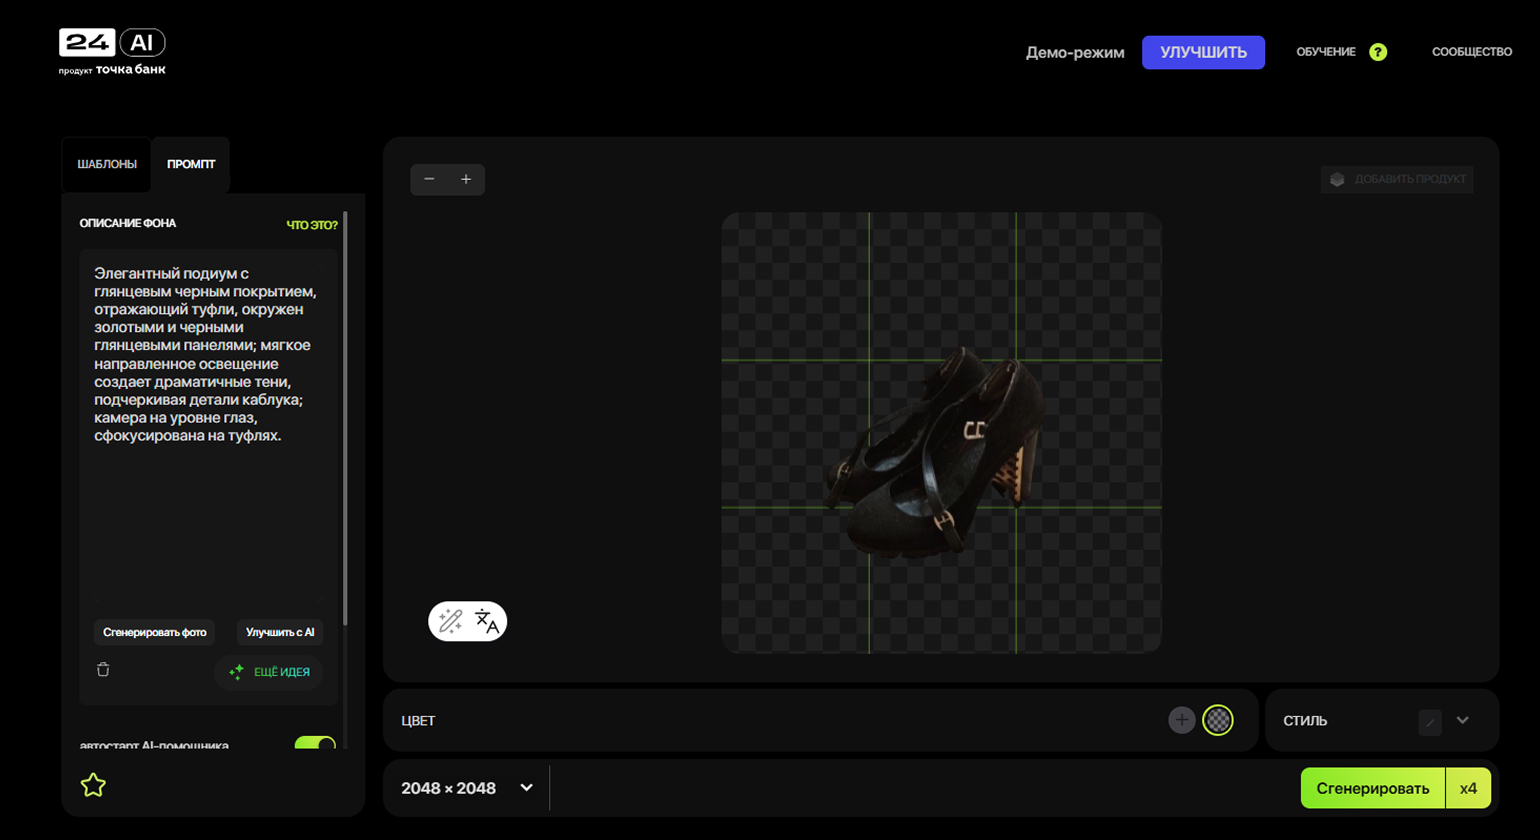Click the translate language icon
This screenshot has width=1540, height=840.
pos(486,621)
